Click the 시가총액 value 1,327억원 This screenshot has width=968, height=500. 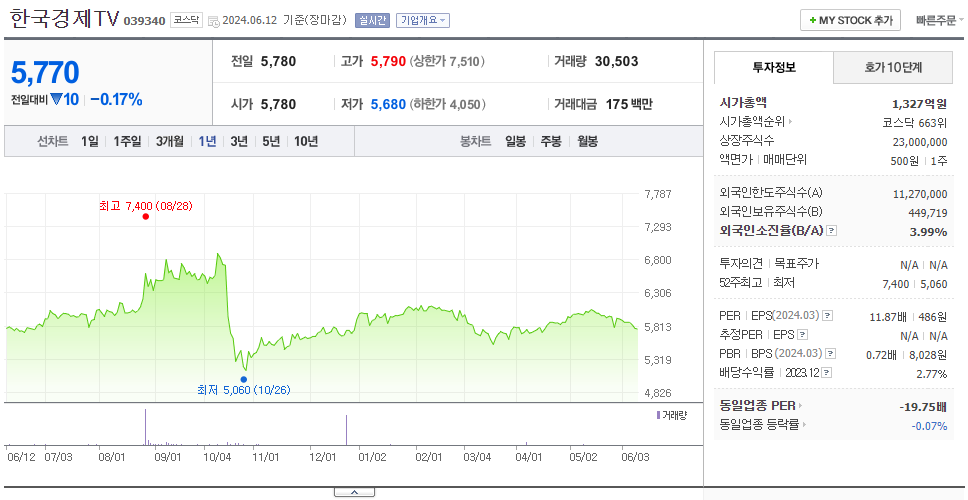coord(920,104)
